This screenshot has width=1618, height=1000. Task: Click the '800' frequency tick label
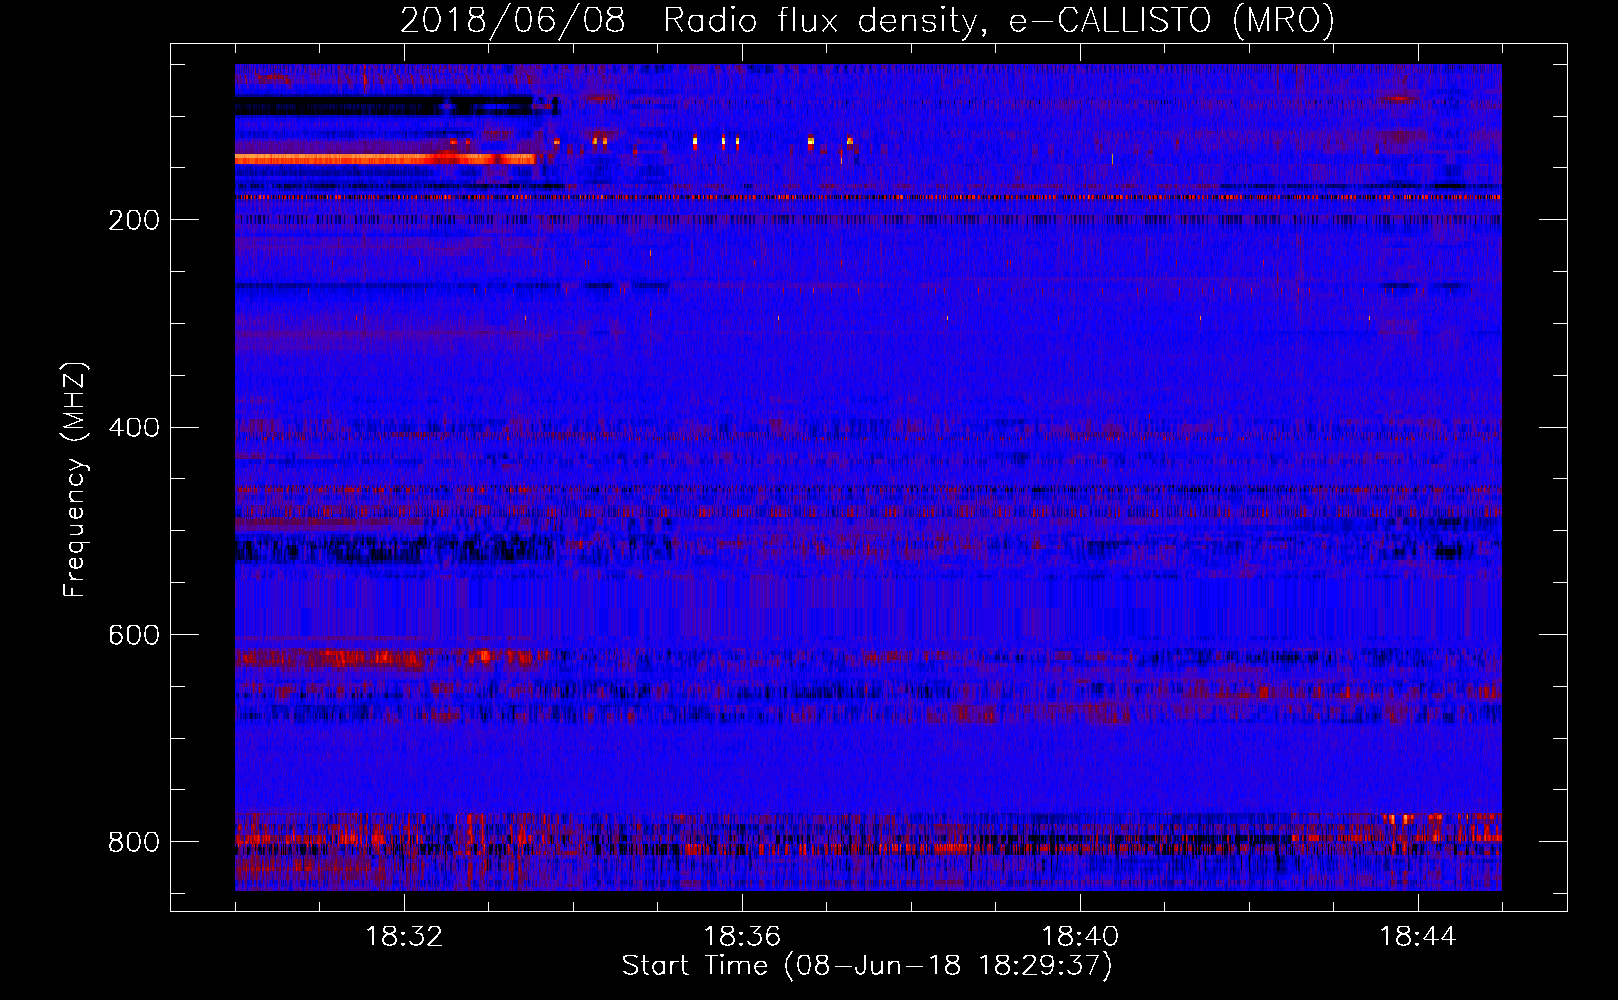[x=134, y=842]
